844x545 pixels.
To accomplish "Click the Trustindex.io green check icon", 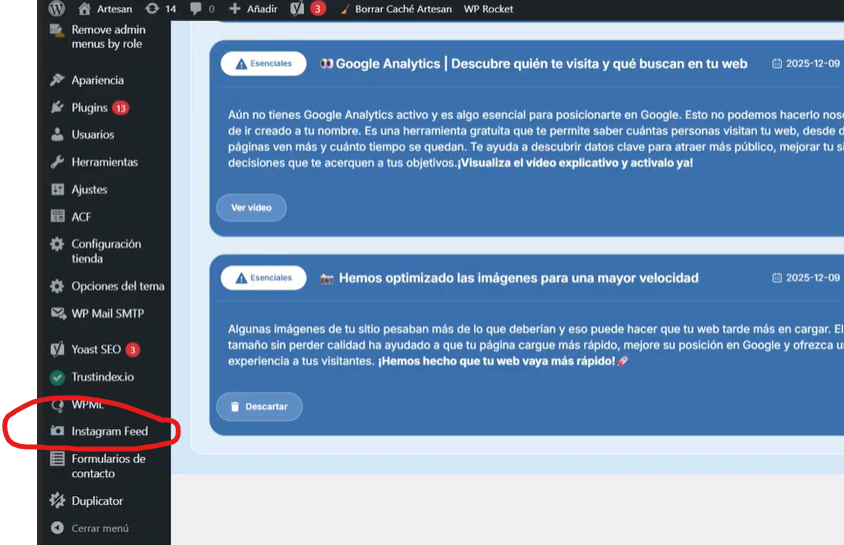I will [57, 378].
